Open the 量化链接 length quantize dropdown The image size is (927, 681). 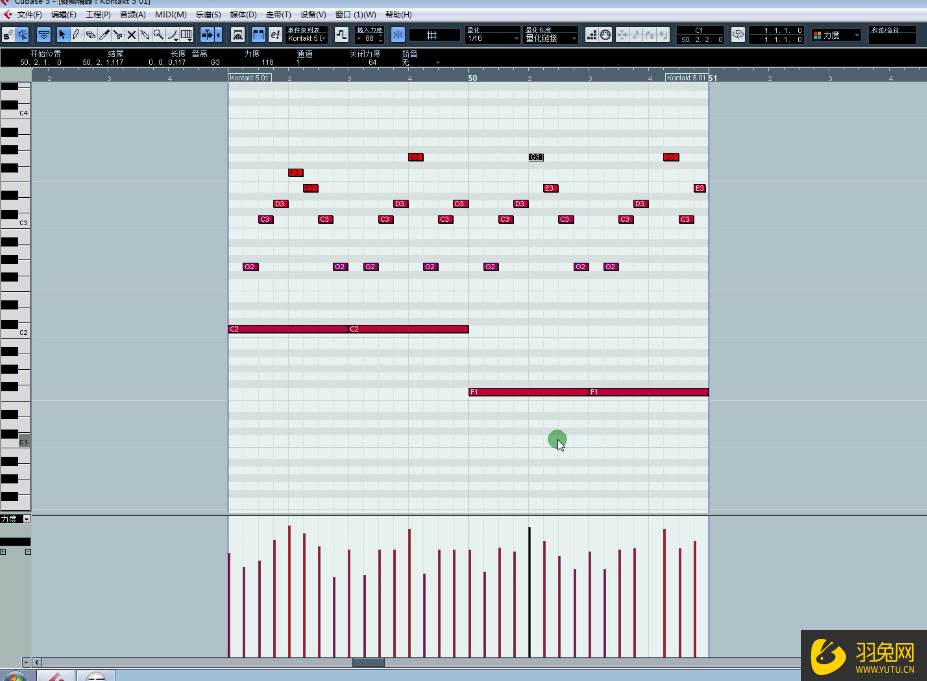coord(551,38)
